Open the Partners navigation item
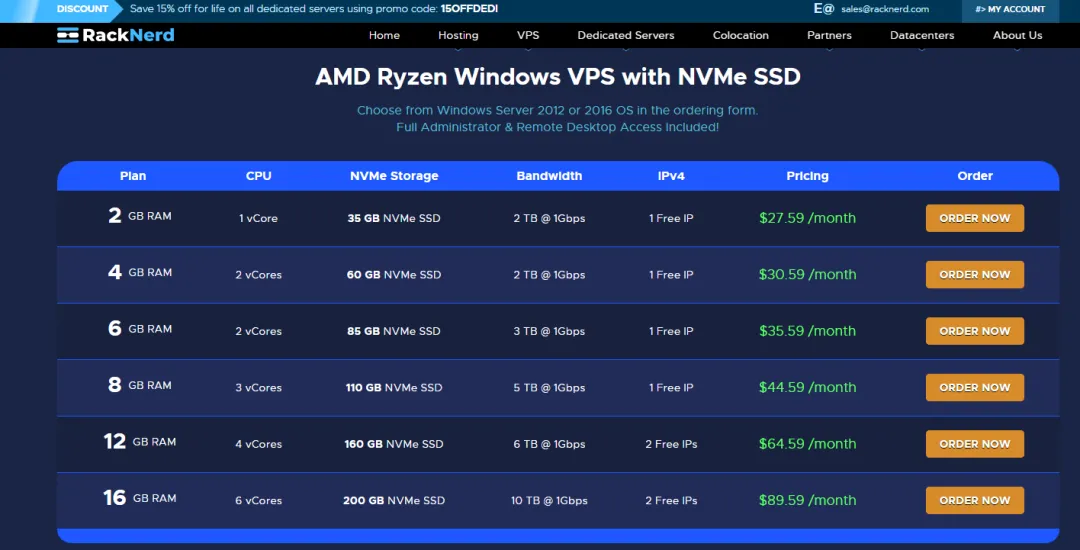 829,35
